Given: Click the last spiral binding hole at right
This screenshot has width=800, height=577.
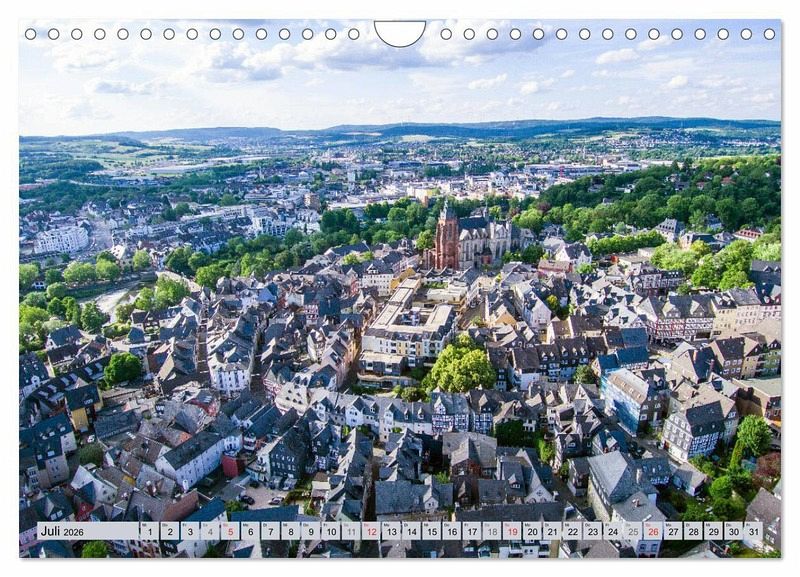Looking at the screenshot, I should pos(770,34).
